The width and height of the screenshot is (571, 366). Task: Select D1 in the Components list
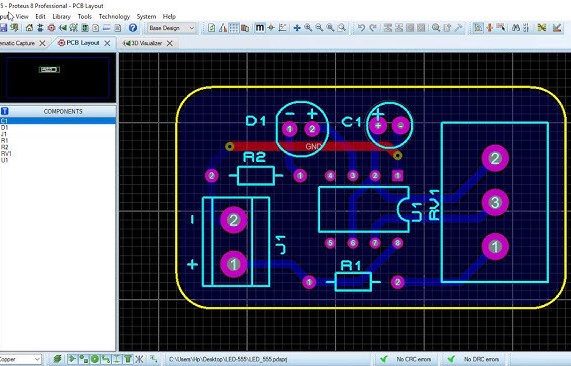click(x=58, y=127)
